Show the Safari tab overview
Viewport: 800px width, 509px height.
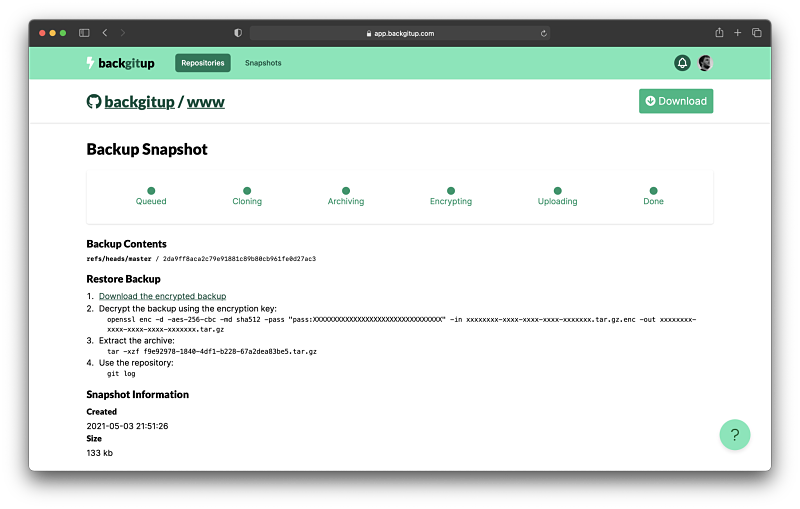[x=756, y=33]
